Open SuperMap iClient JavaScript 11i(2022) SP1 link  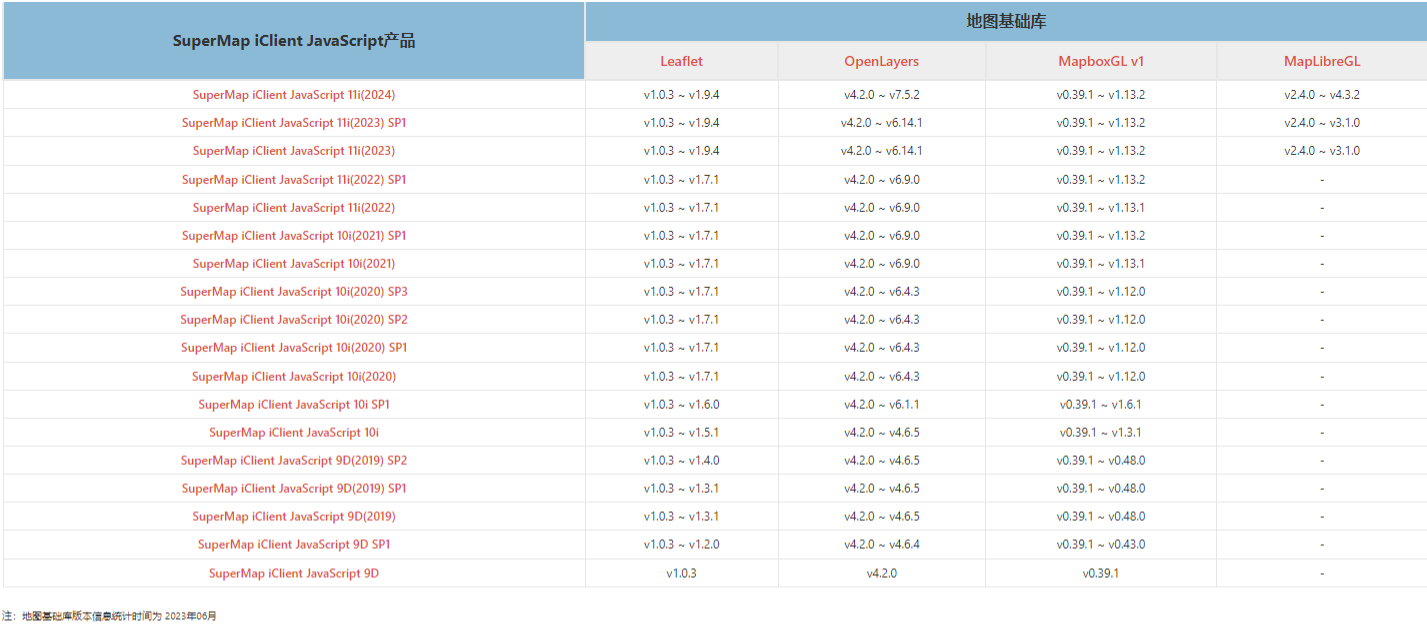pyautogui.click(x=294, y=180)
